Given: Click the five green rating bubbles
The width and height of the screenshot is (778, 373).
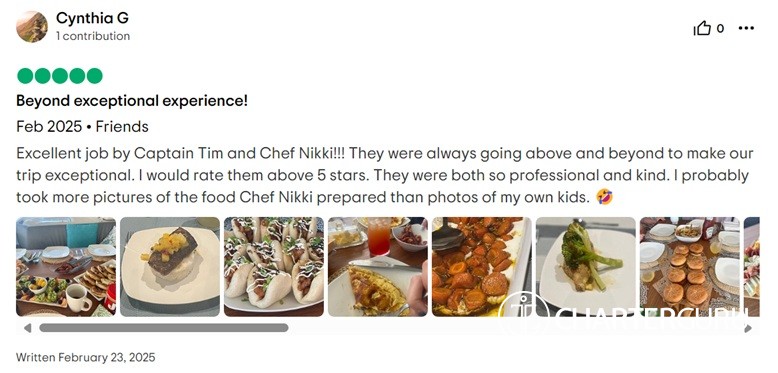Looking at the screenshot, I should [x=60, y=76].
